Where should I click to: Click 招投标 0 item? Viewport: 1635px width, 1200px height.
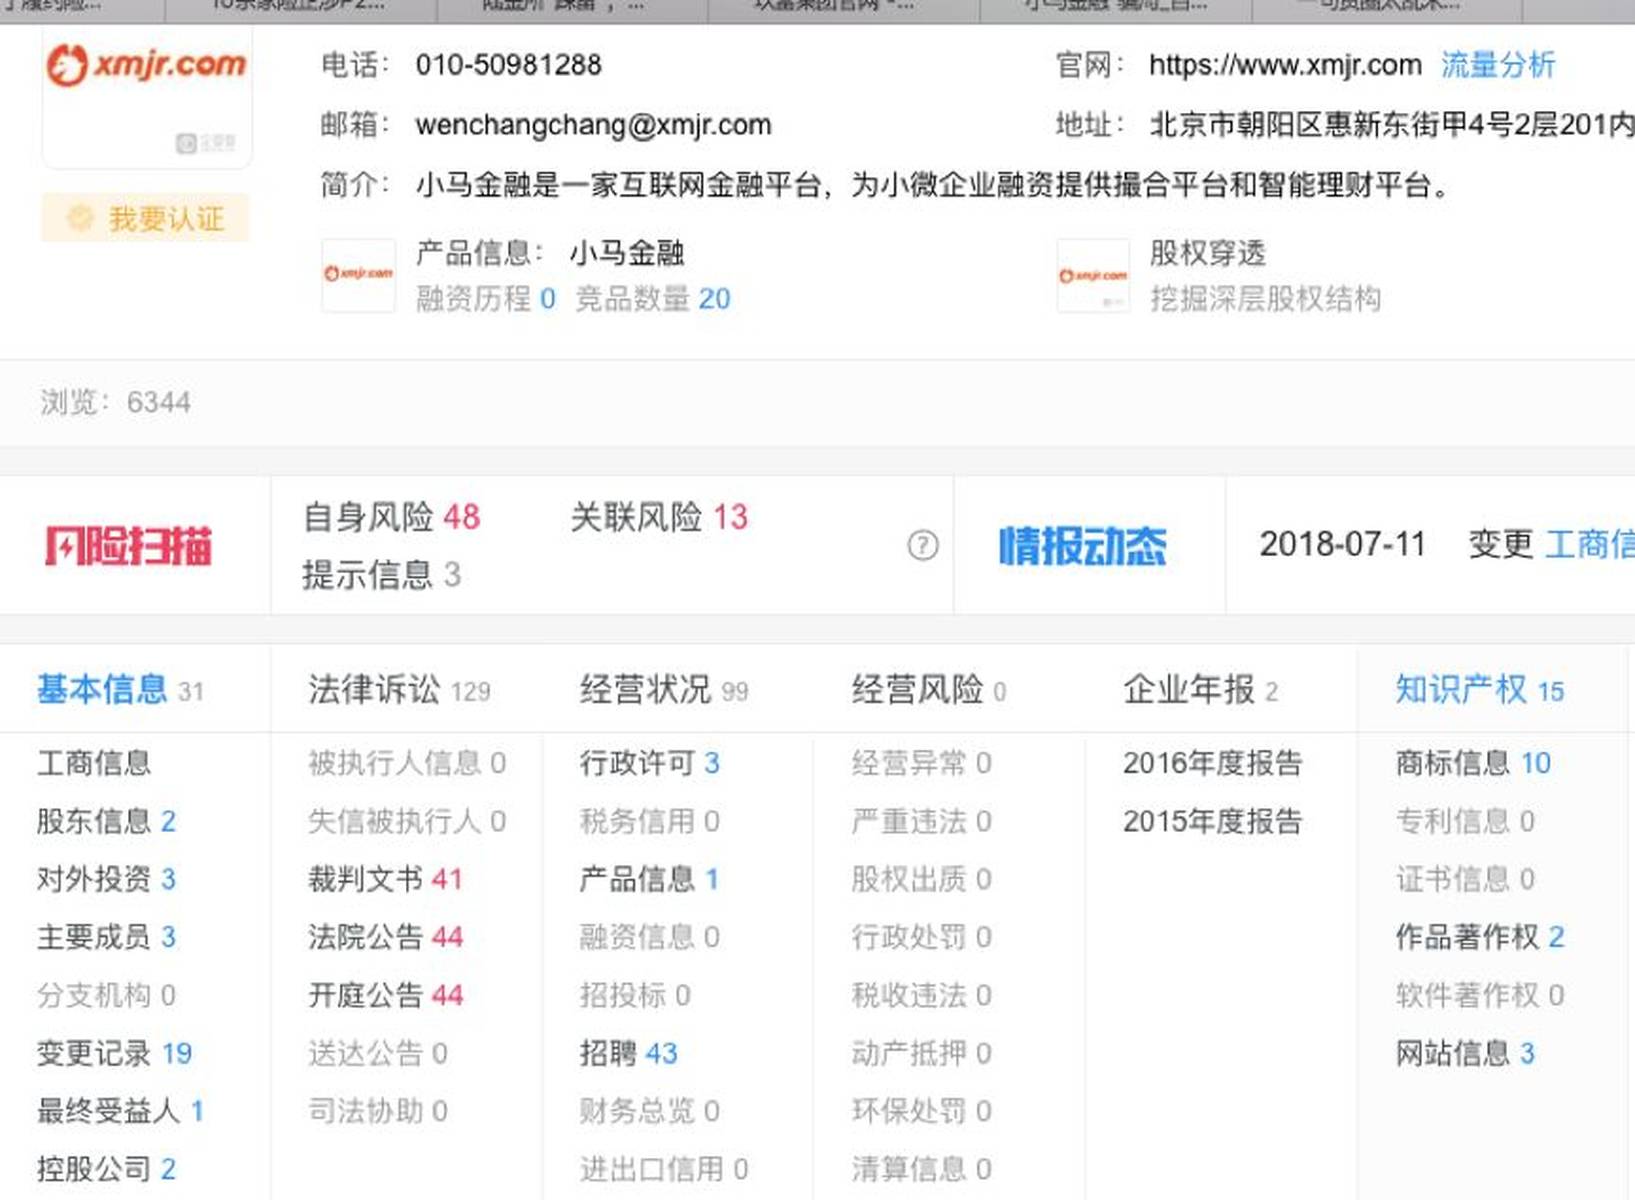[635, 995]
